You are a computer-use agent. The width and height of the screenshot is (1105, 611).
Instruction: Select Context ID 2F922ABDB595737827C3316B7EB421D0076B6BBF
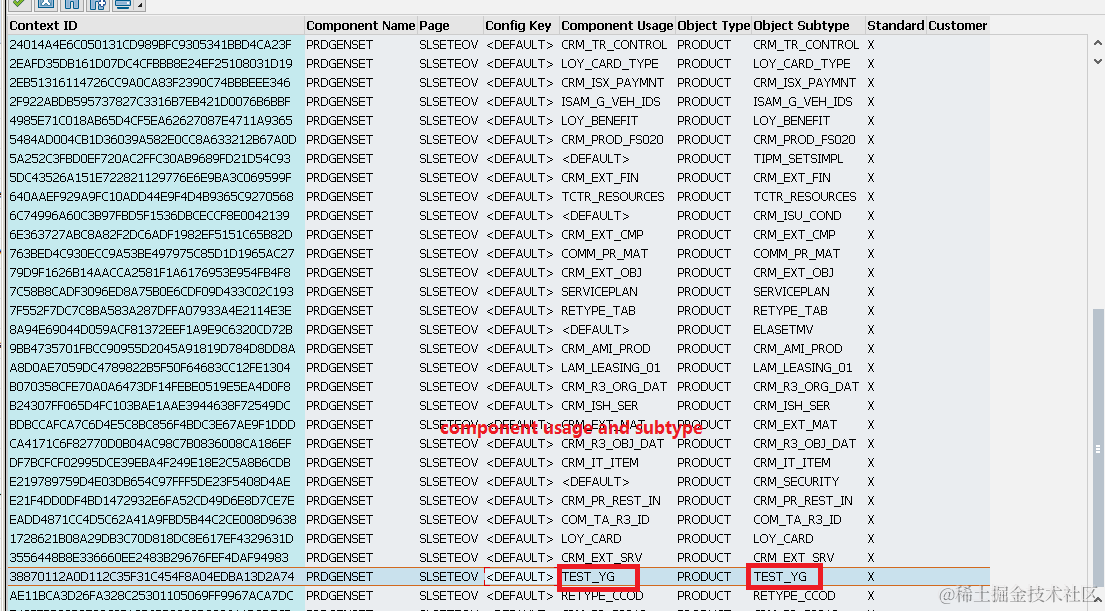pos(149,101)
